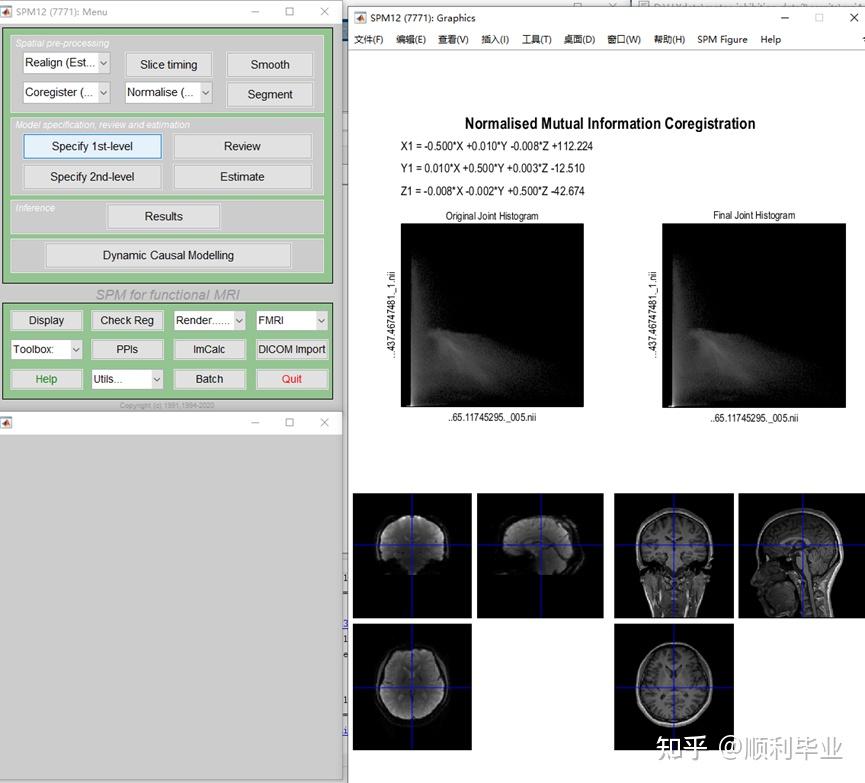Maximize the SPM12 Graphics window
This screenshot has height=783, width=865.
(x=819, y=17)
